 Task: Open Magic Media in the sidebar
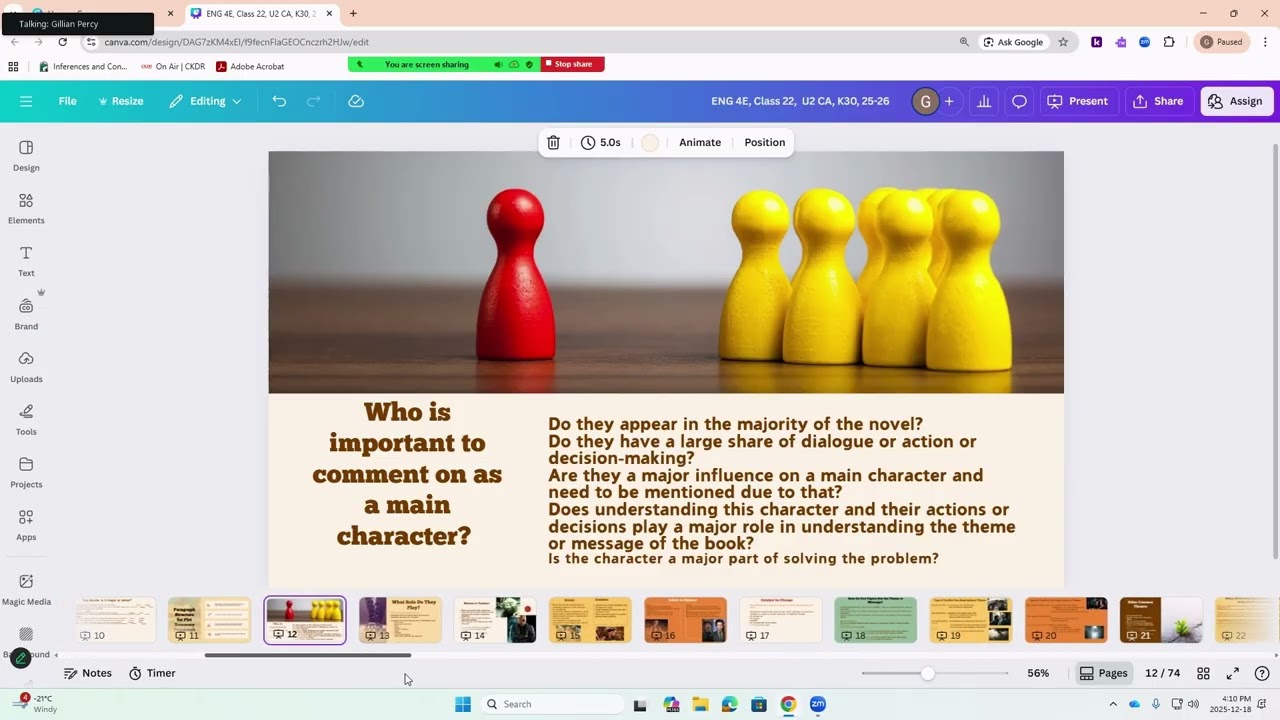click(26, 589)
